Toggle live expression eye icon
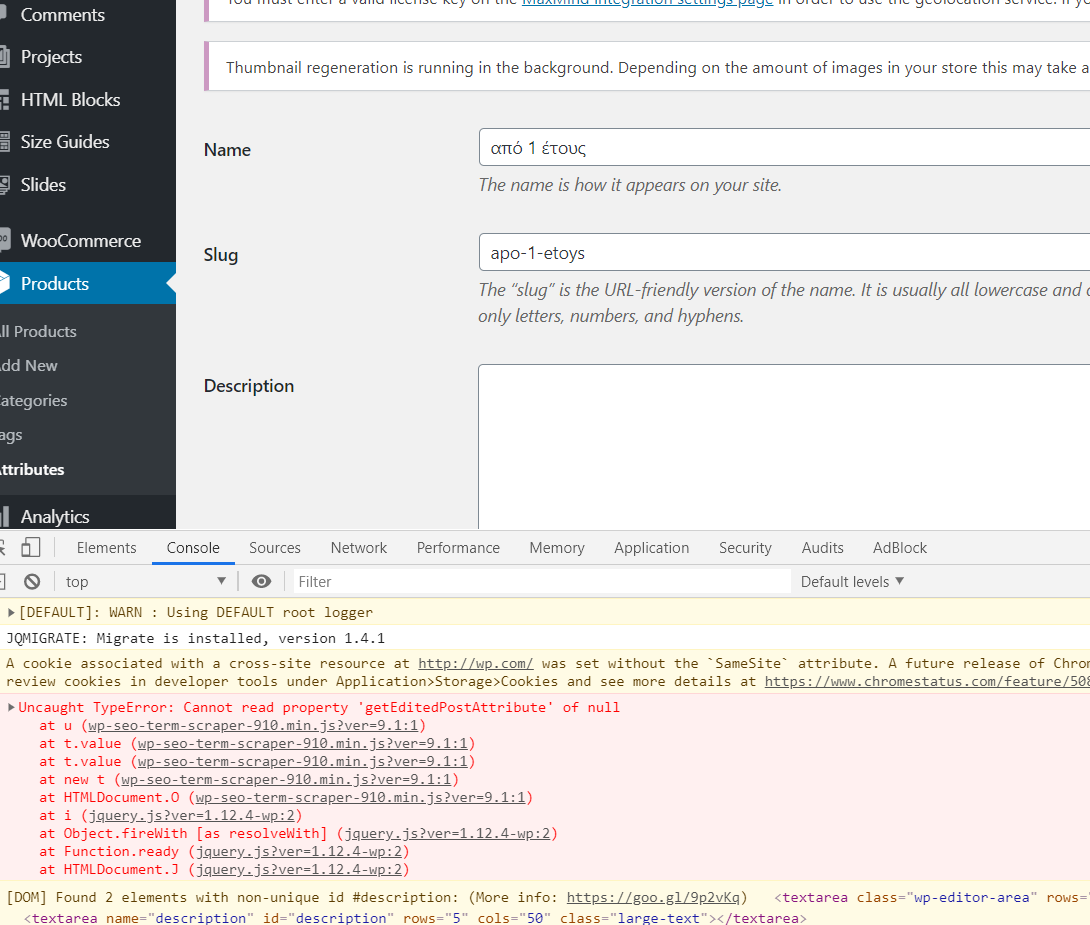Screen dimensions: 1090x925 click(x=261, y=582)
